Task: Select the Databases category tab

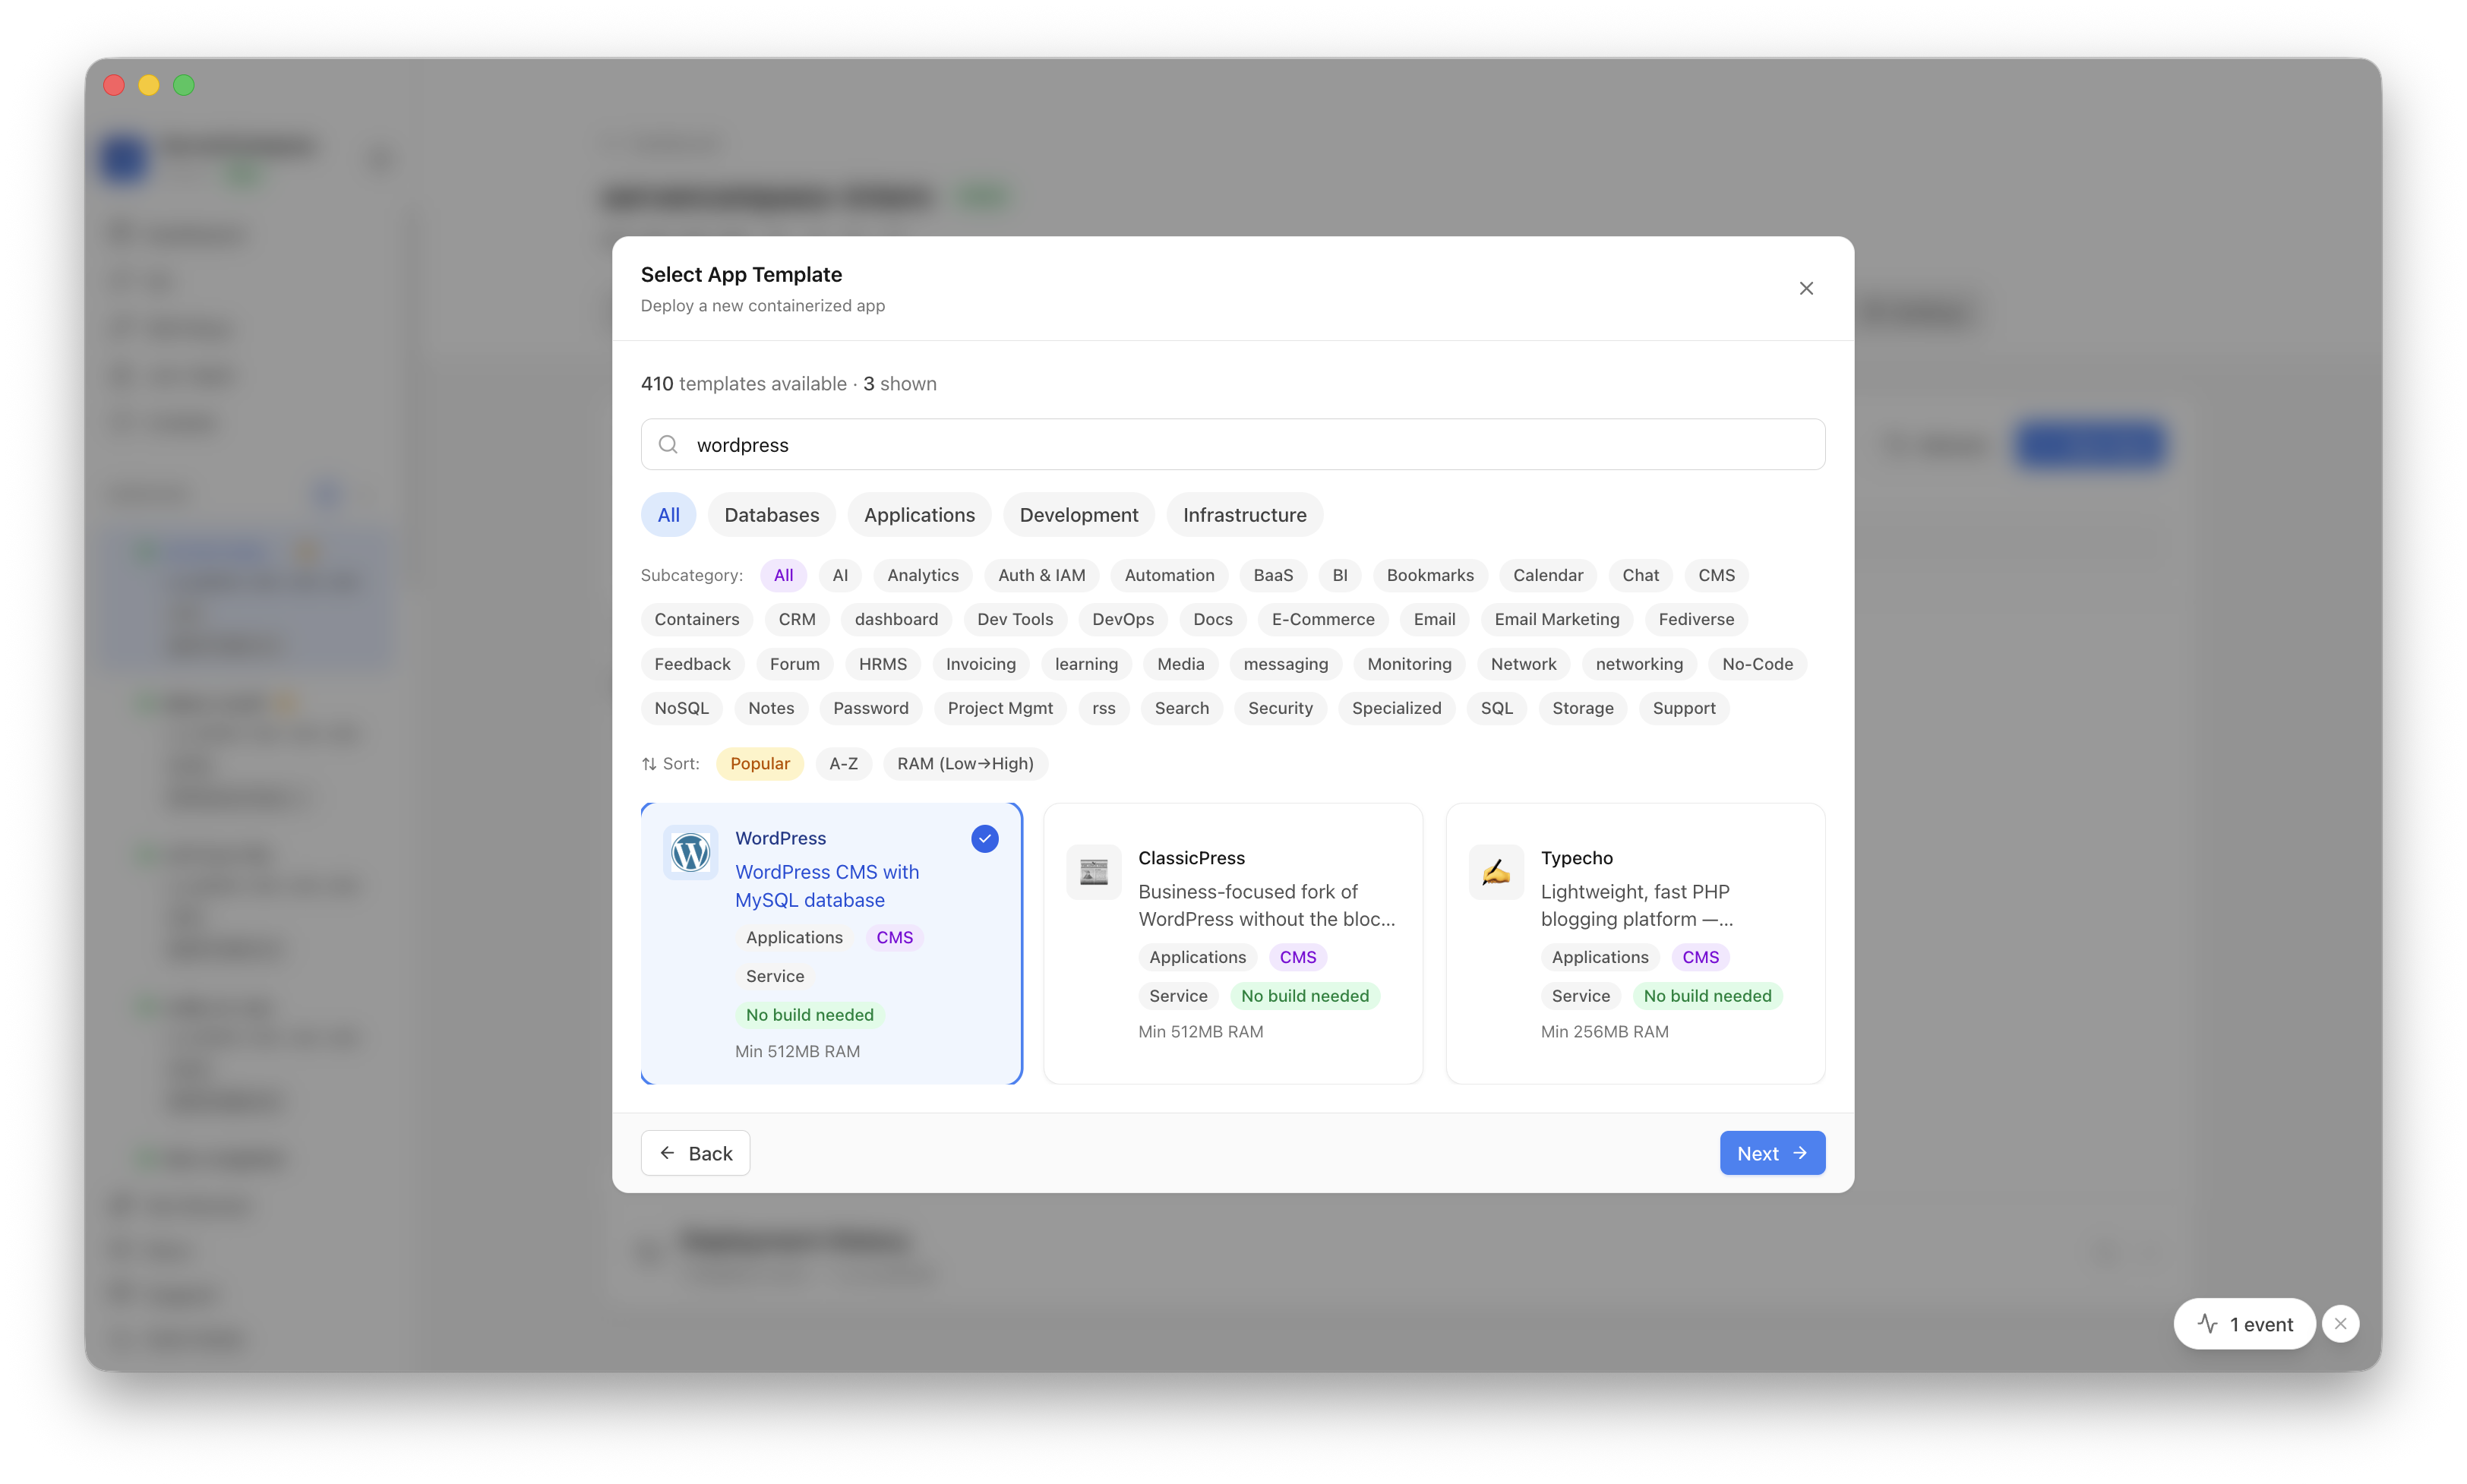Action: pos(771,514)
